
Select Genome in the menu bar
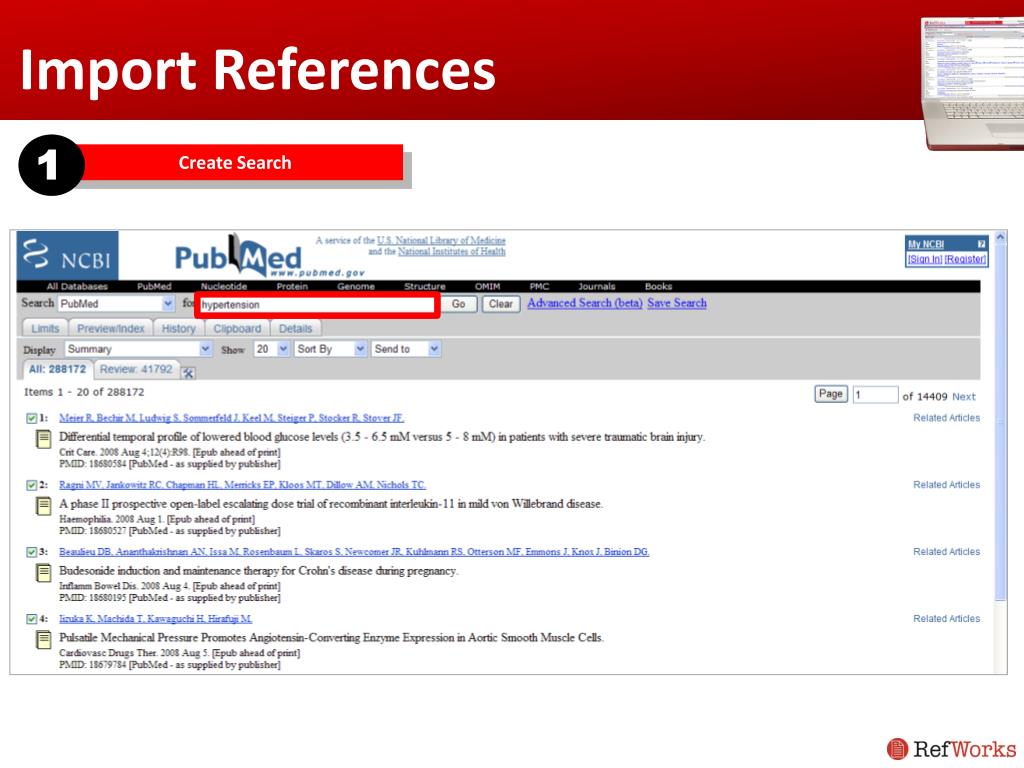coord(356,286)
